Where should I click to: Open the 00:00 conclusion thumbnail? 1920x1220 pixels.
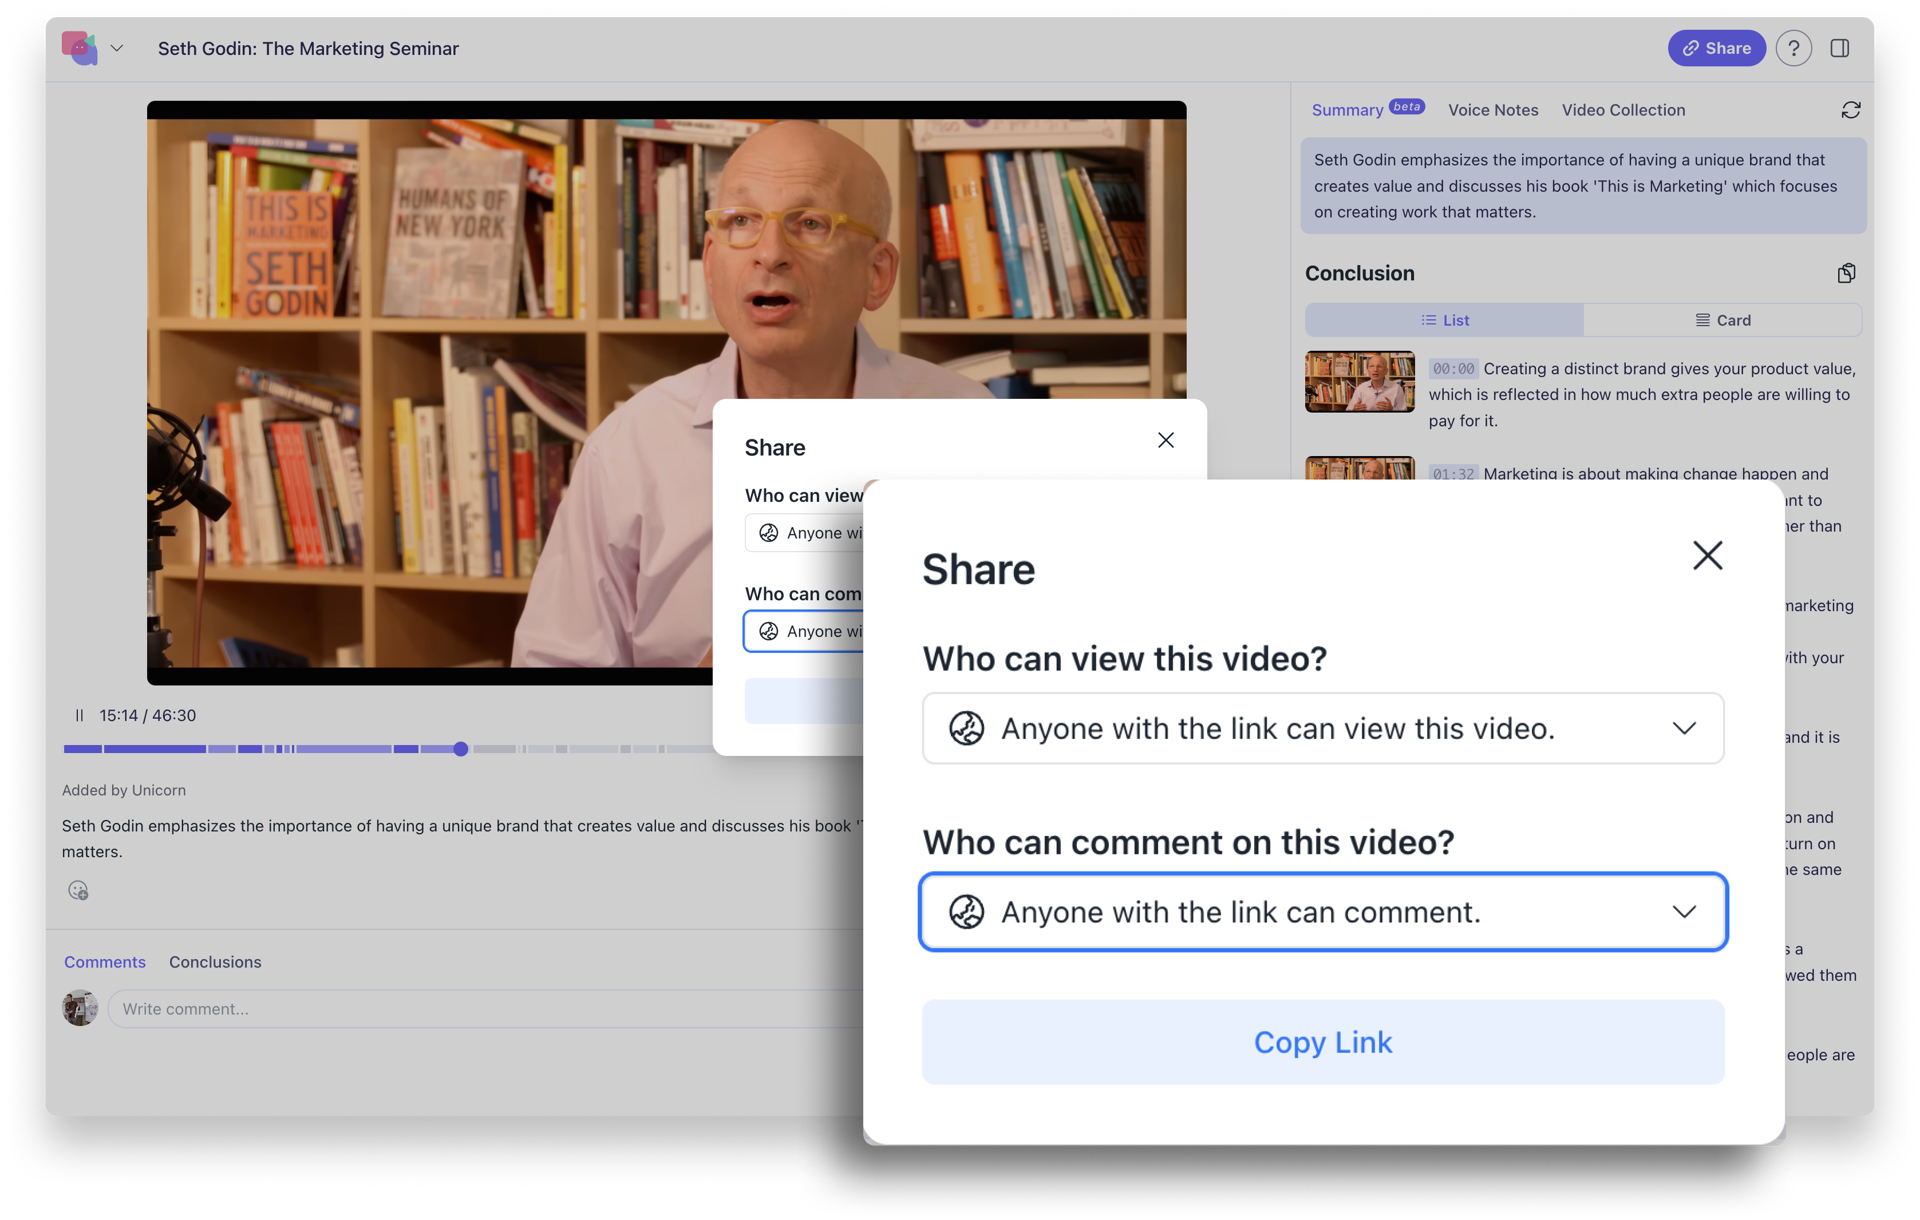(1359, 381)
